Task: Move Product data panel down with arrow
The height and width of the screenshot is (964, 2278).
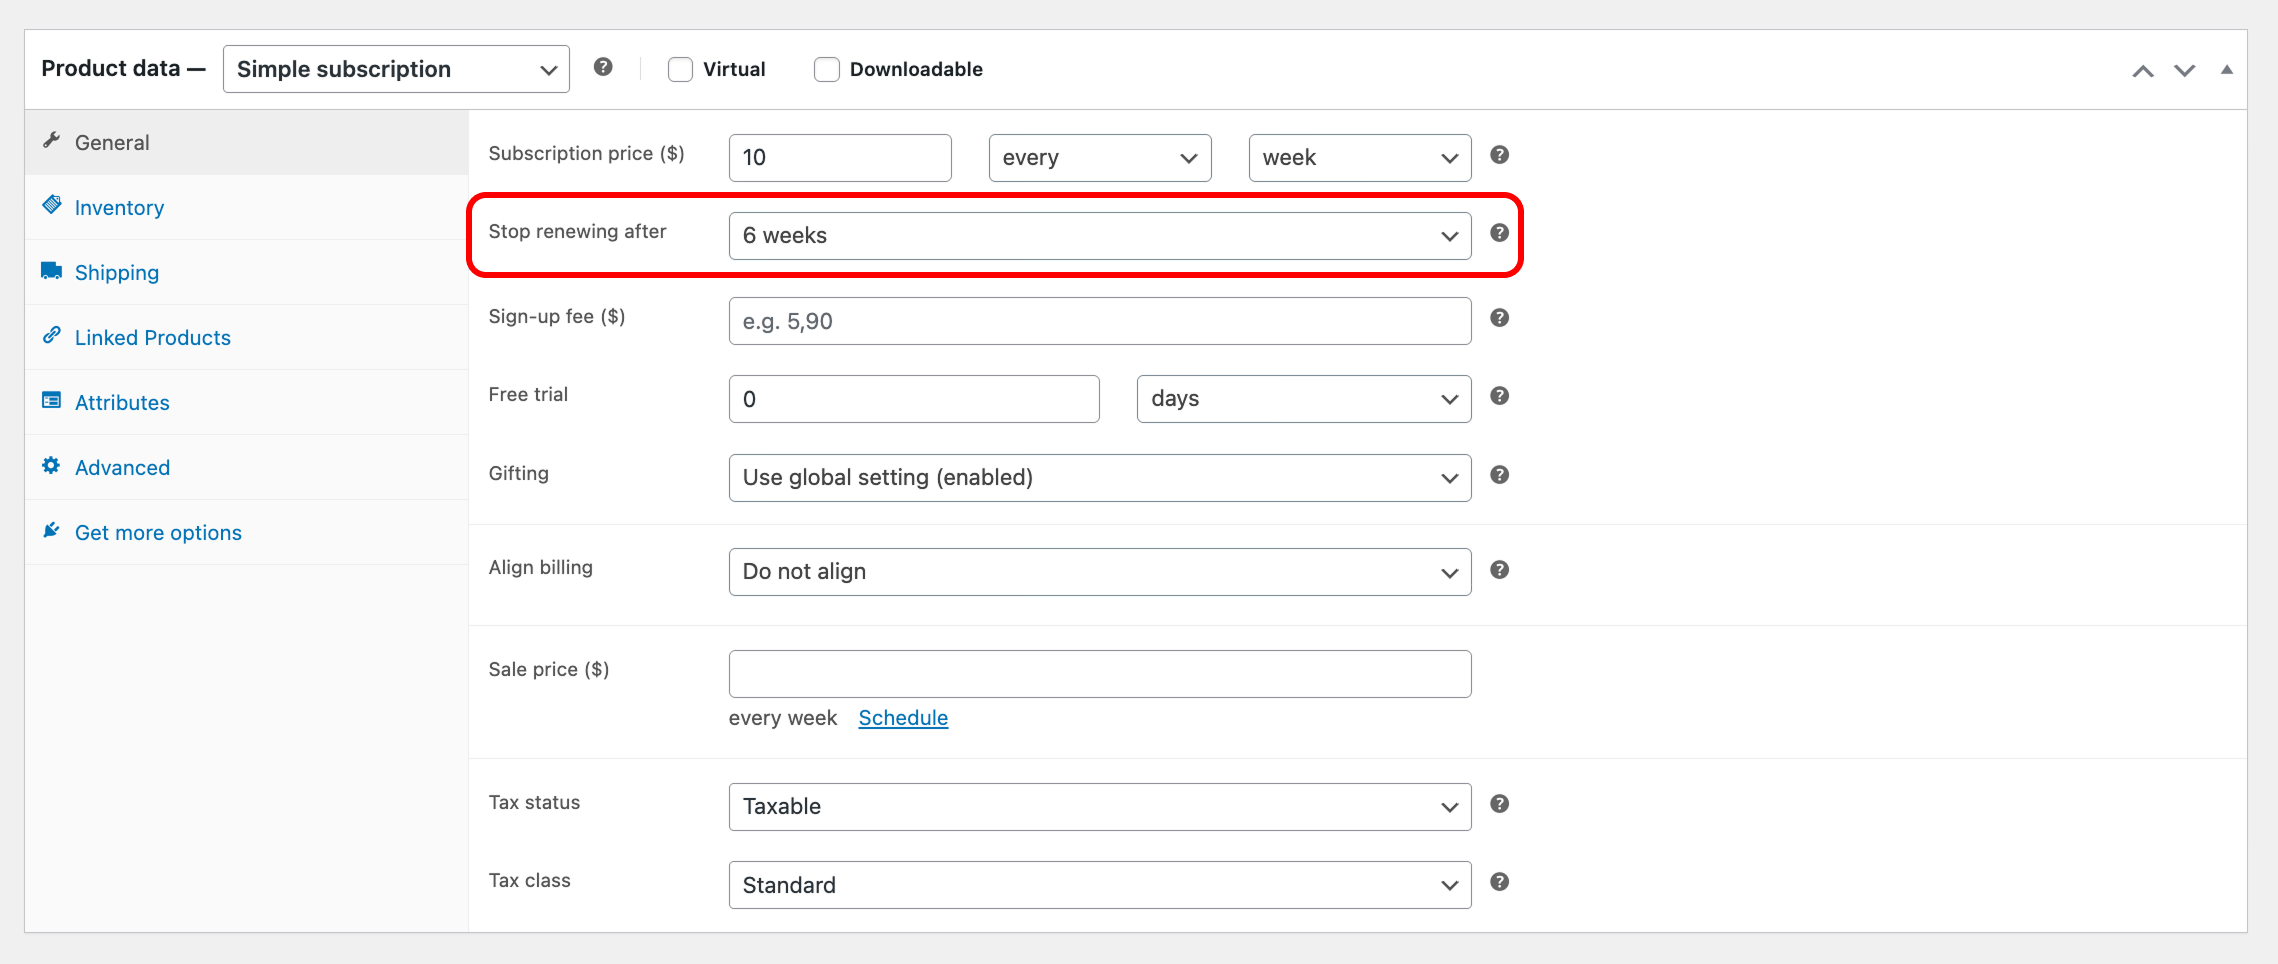Action: pyautogui.click(x=2185, y=71)
